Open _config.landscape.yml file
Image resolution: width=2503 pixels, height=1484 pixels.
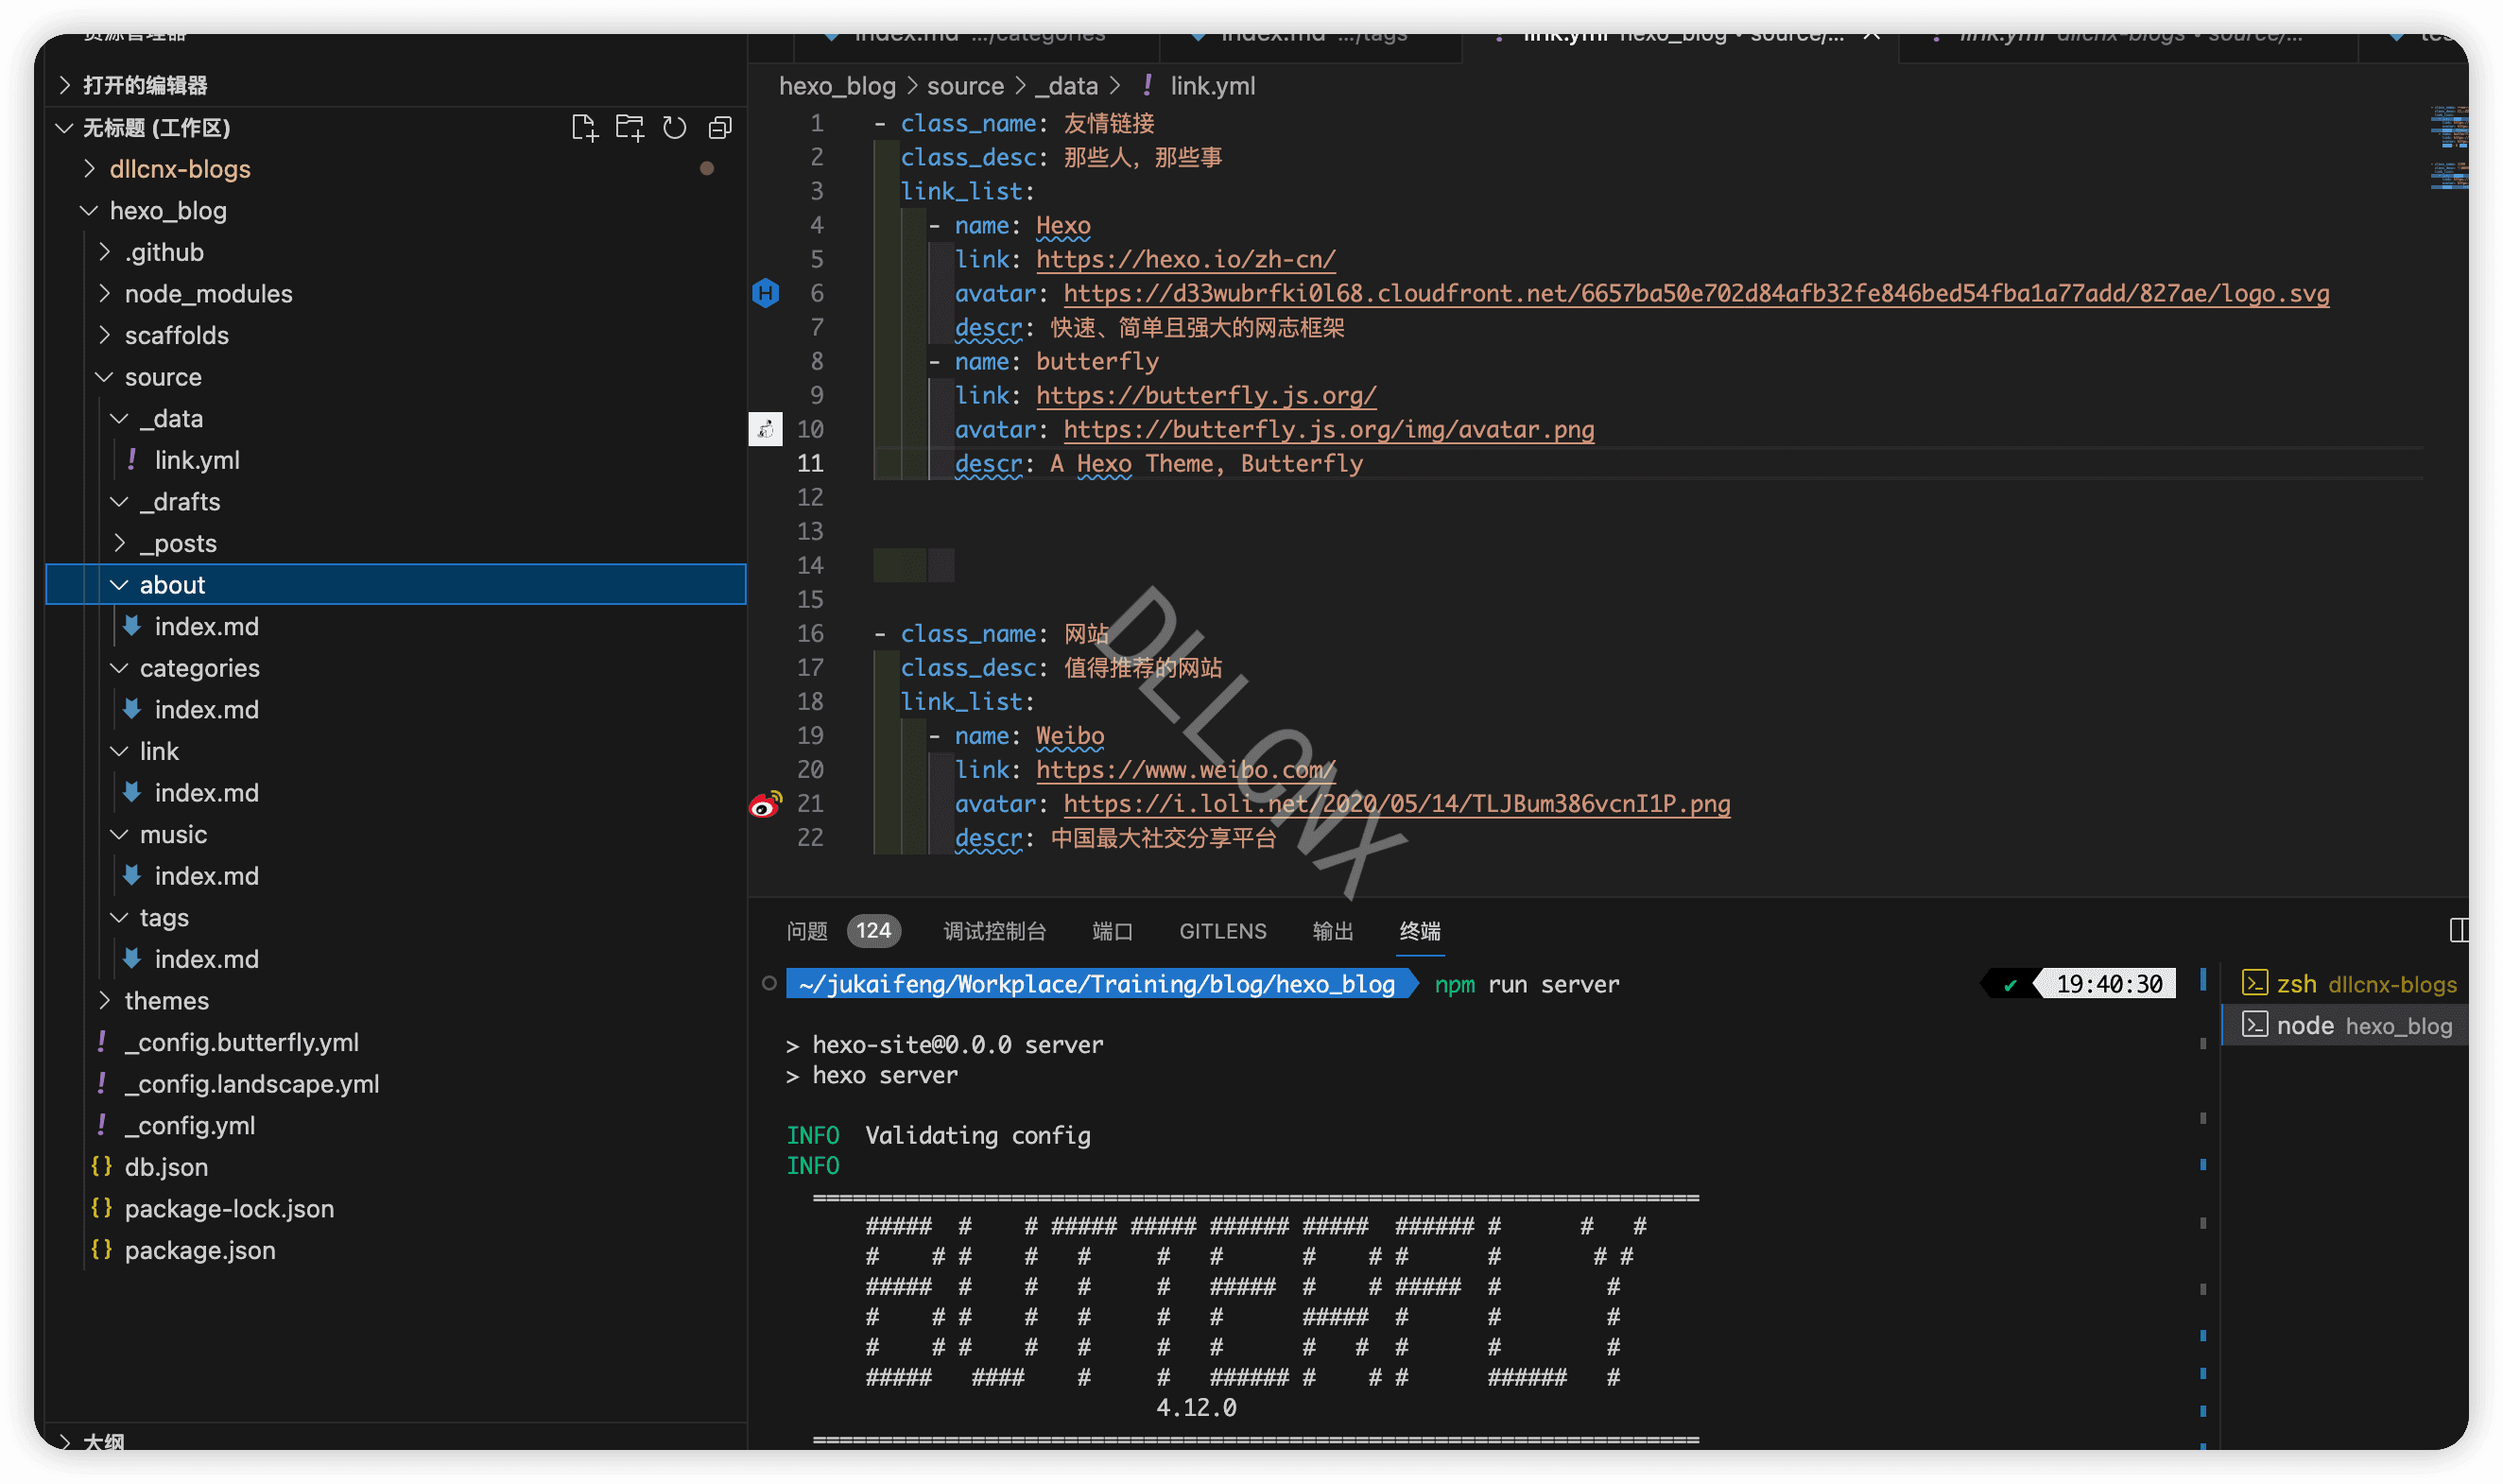(x=251, y=1084)
